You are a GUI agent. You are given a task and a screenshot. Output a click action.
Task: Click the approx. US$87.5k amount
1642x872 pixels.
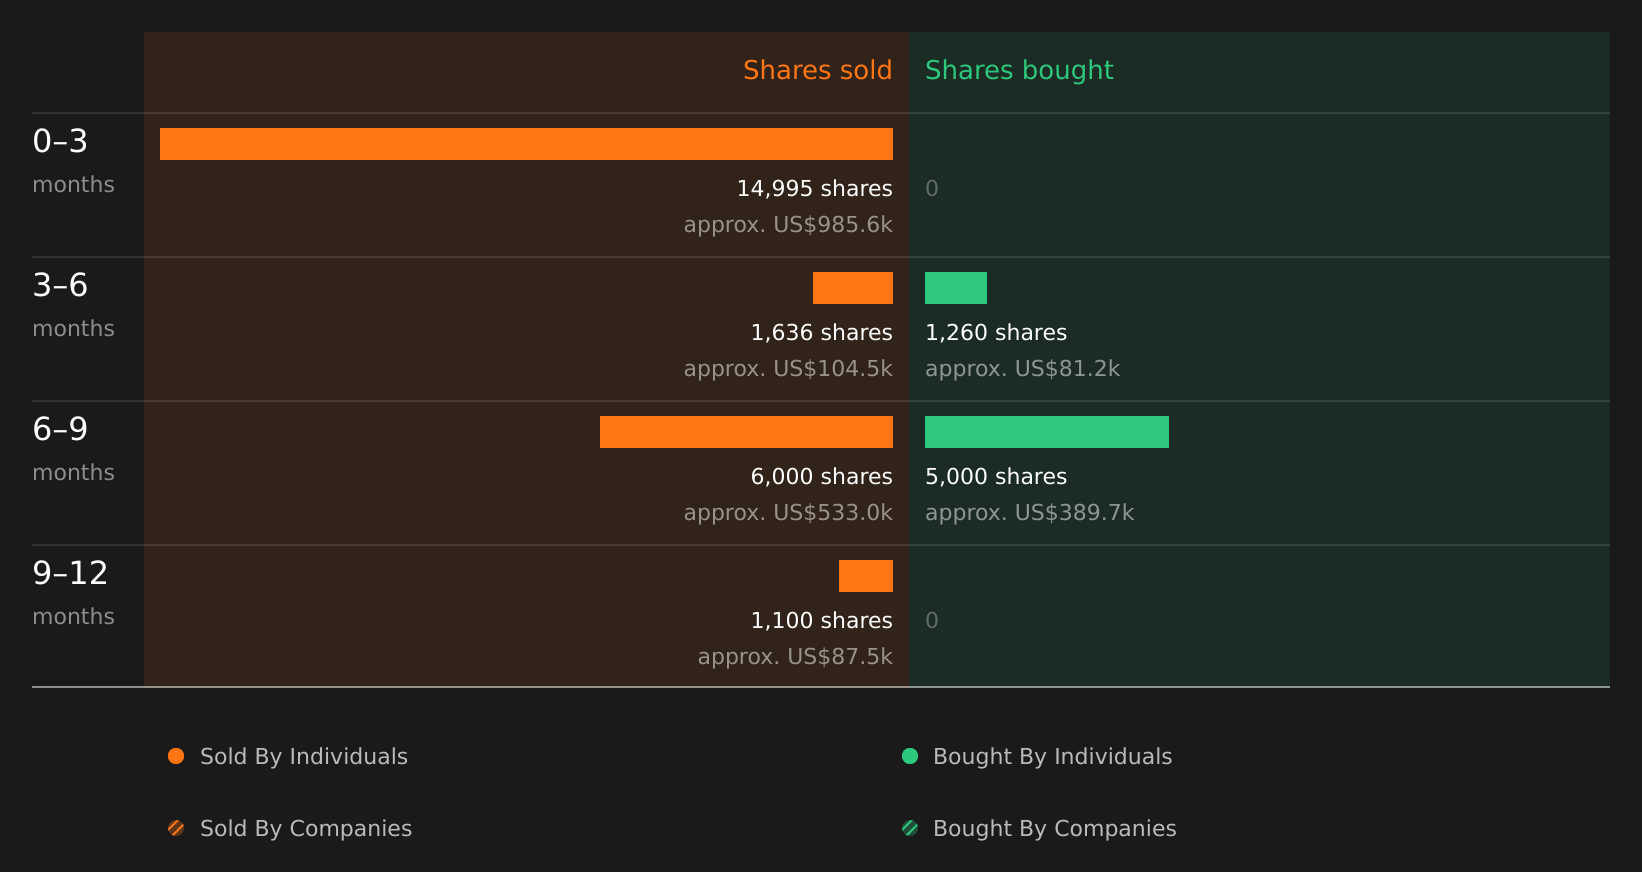795,657
